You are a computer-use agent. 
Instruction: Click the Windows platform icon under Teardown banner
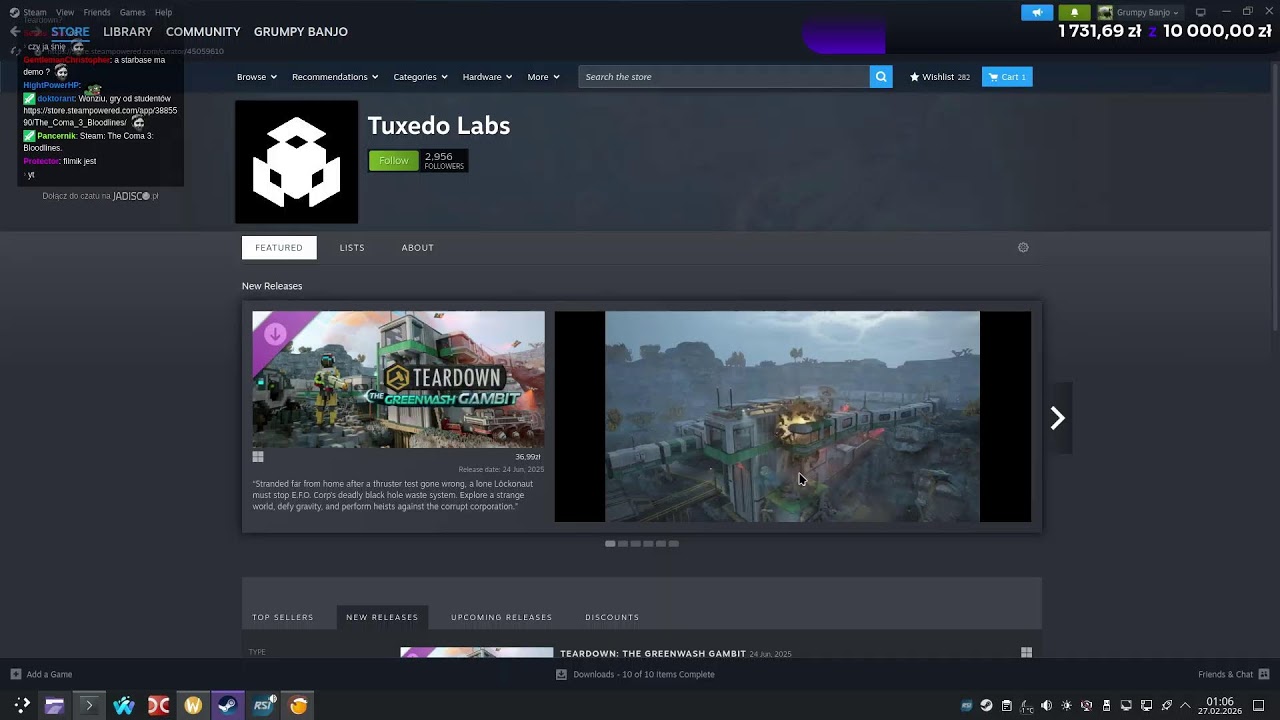pyautogui.click(x=258, y=457)
